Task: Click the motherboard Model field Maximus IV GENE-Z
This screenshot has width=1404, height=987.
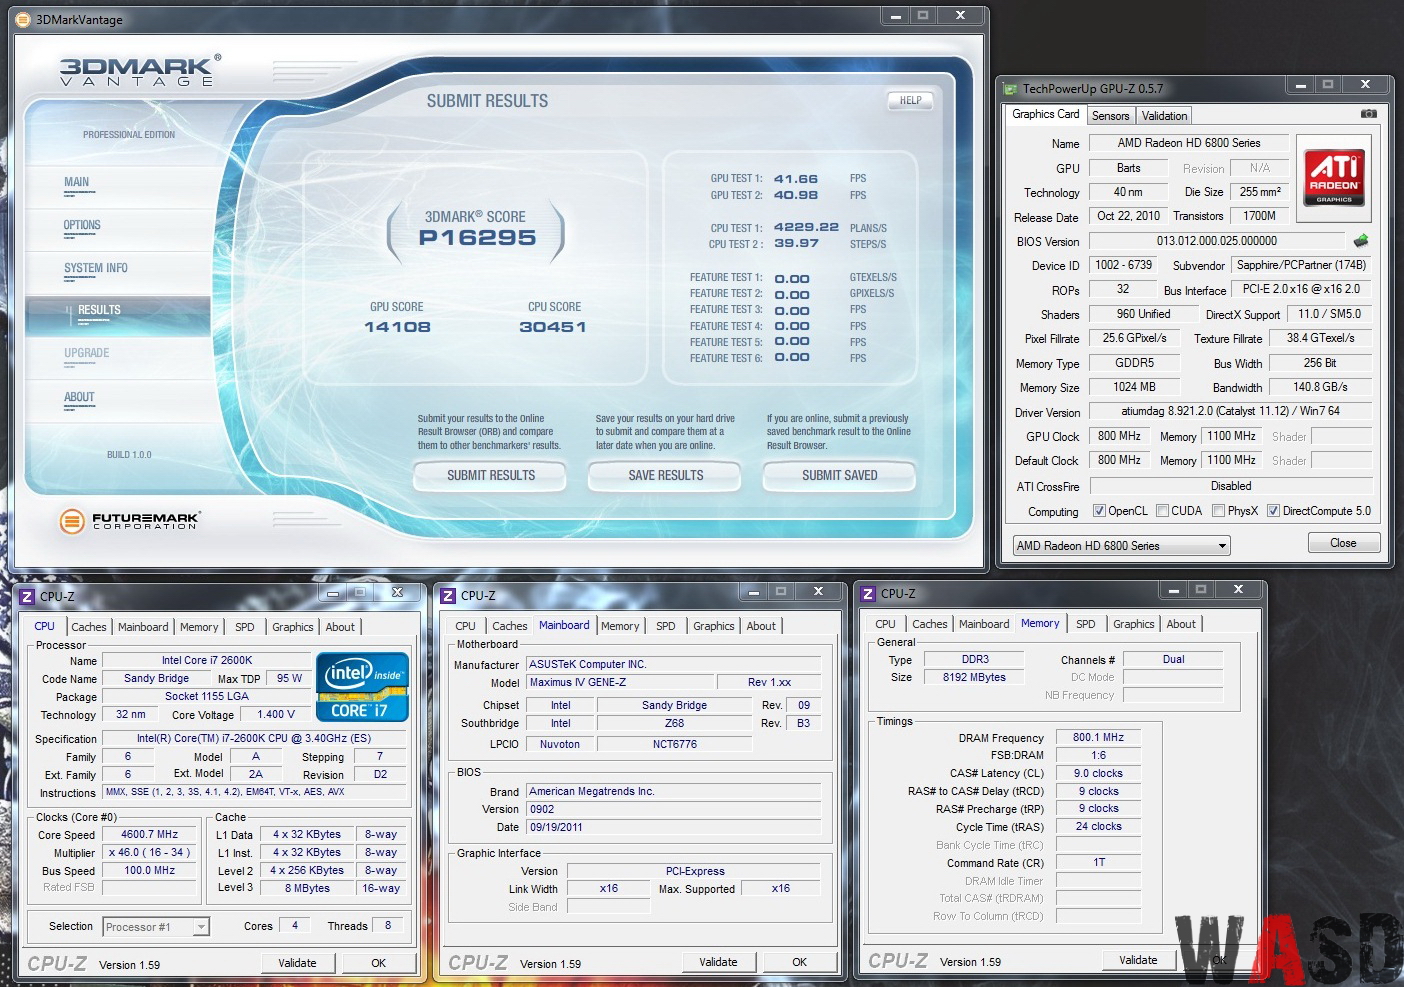Action: [619, 682]
